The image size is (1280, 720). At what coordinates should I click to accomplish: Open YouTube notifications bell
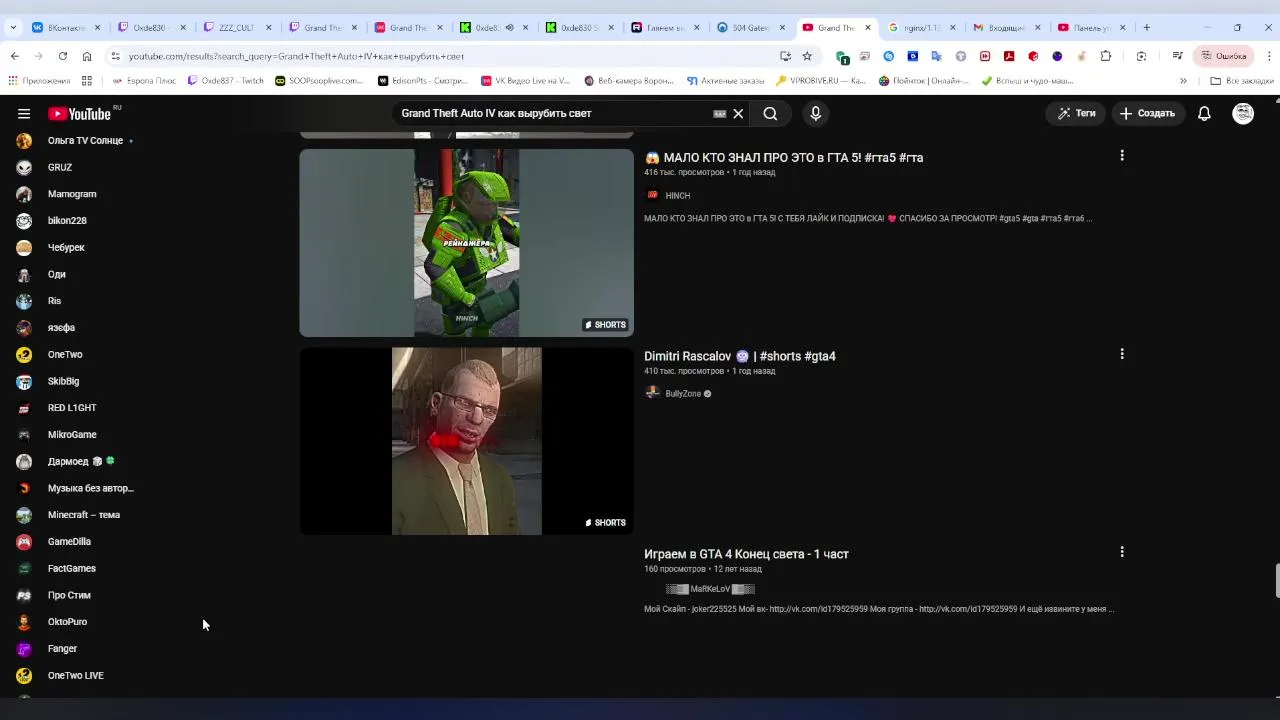[1204, 114]
